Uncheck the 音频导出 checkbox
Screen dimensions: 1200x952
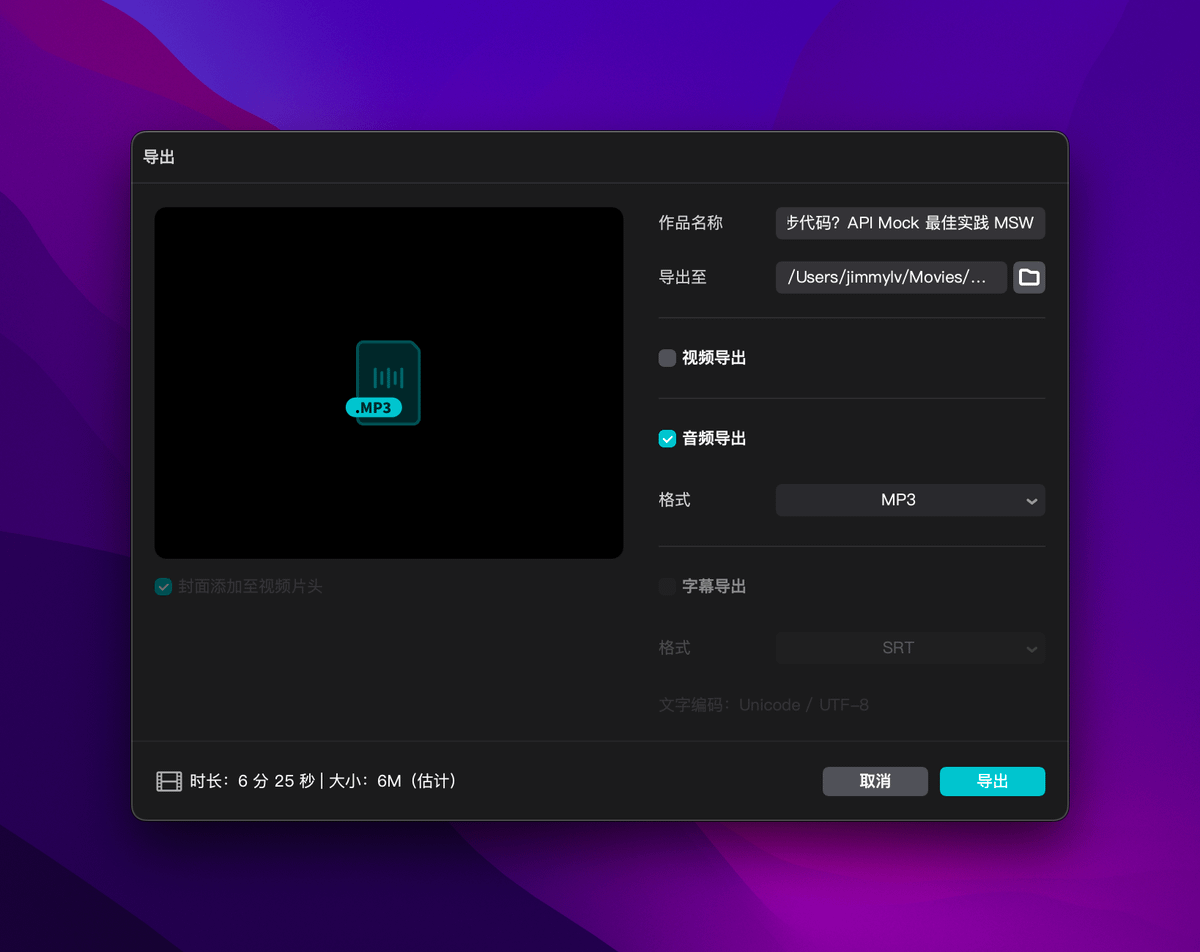click(667, 438)
